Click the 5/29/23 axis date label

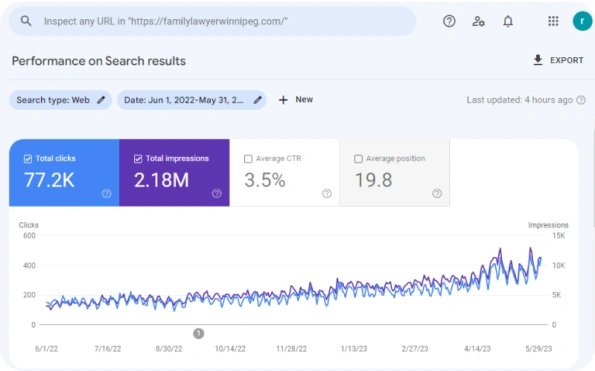[538, 349]
